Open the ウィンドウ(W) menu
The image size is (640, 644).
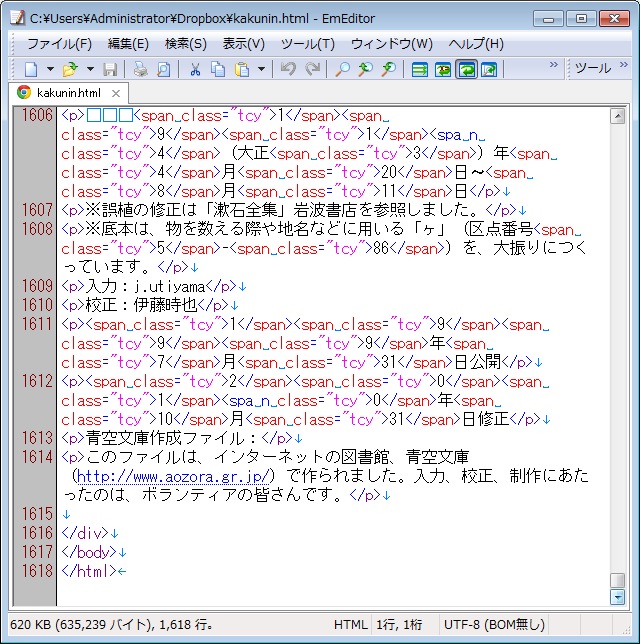pos(392,44)
